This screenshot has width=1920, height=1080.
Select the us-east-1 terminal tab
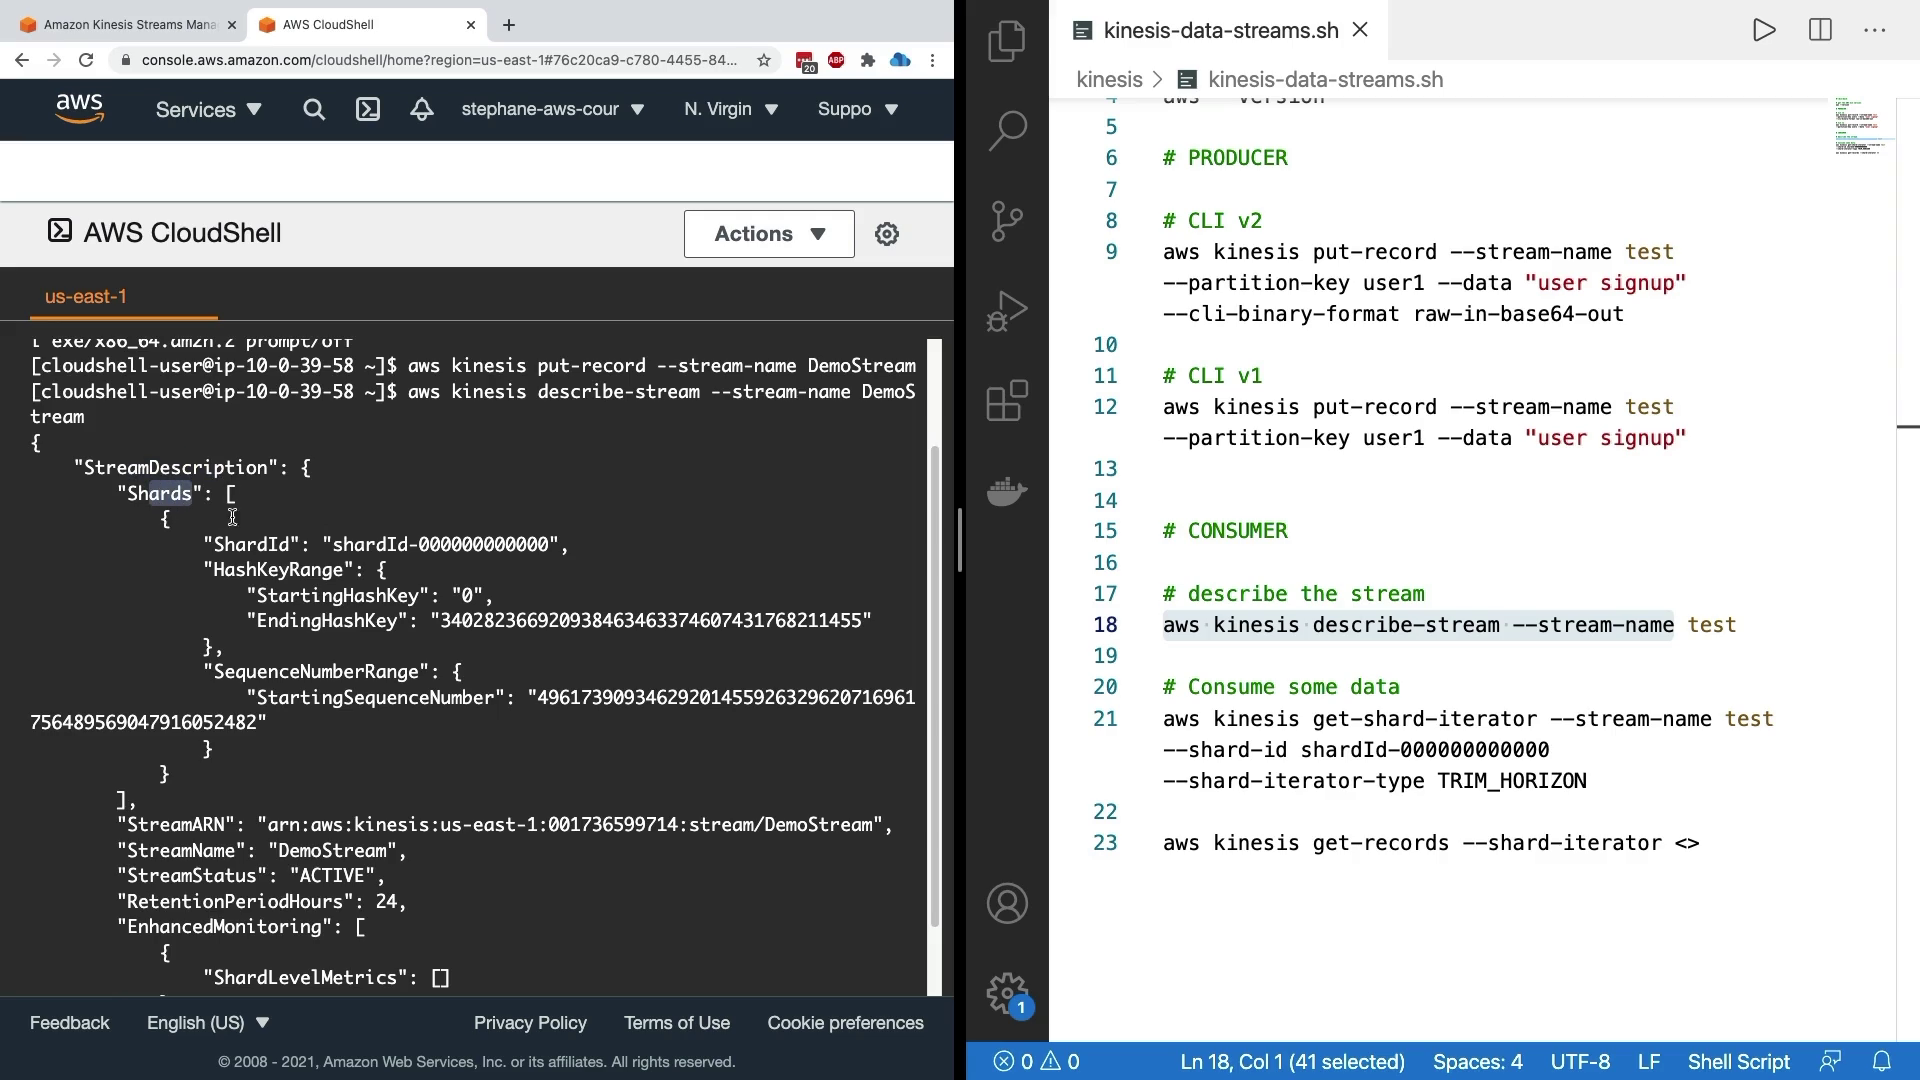(x=86, y=297)
